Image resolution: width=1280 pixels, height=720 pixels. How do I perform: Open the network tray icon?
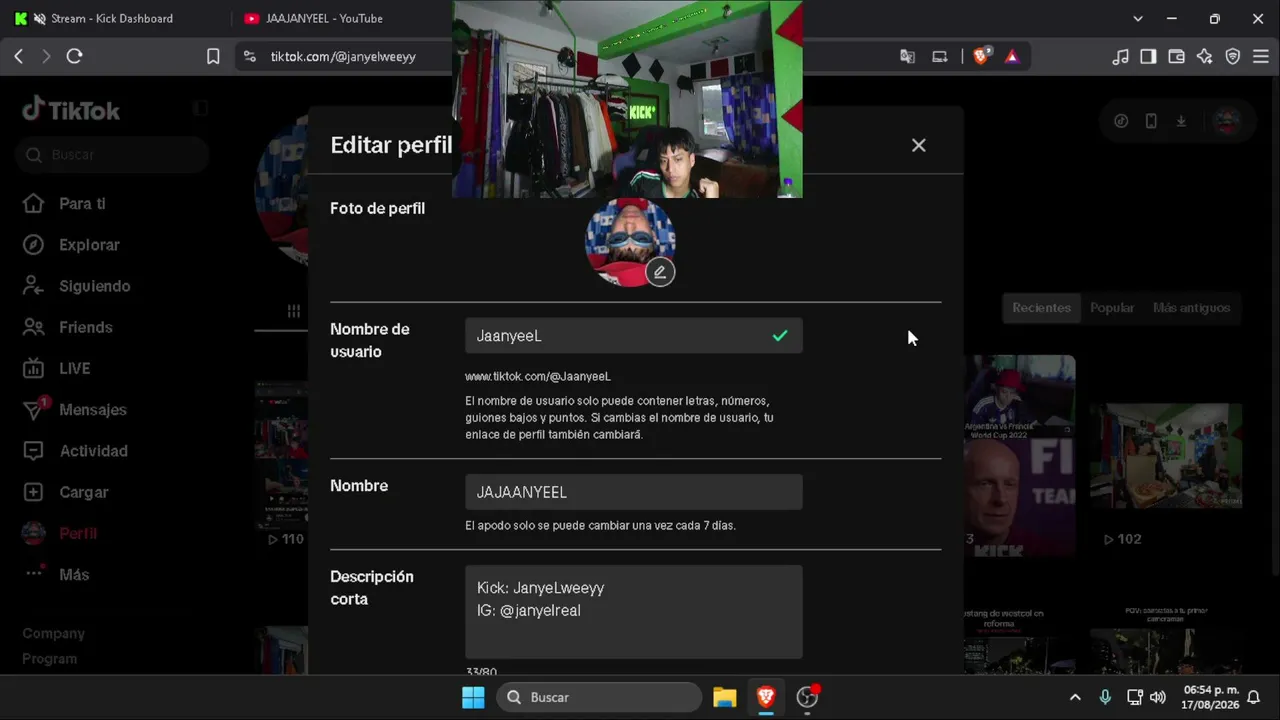(1135, 697)
